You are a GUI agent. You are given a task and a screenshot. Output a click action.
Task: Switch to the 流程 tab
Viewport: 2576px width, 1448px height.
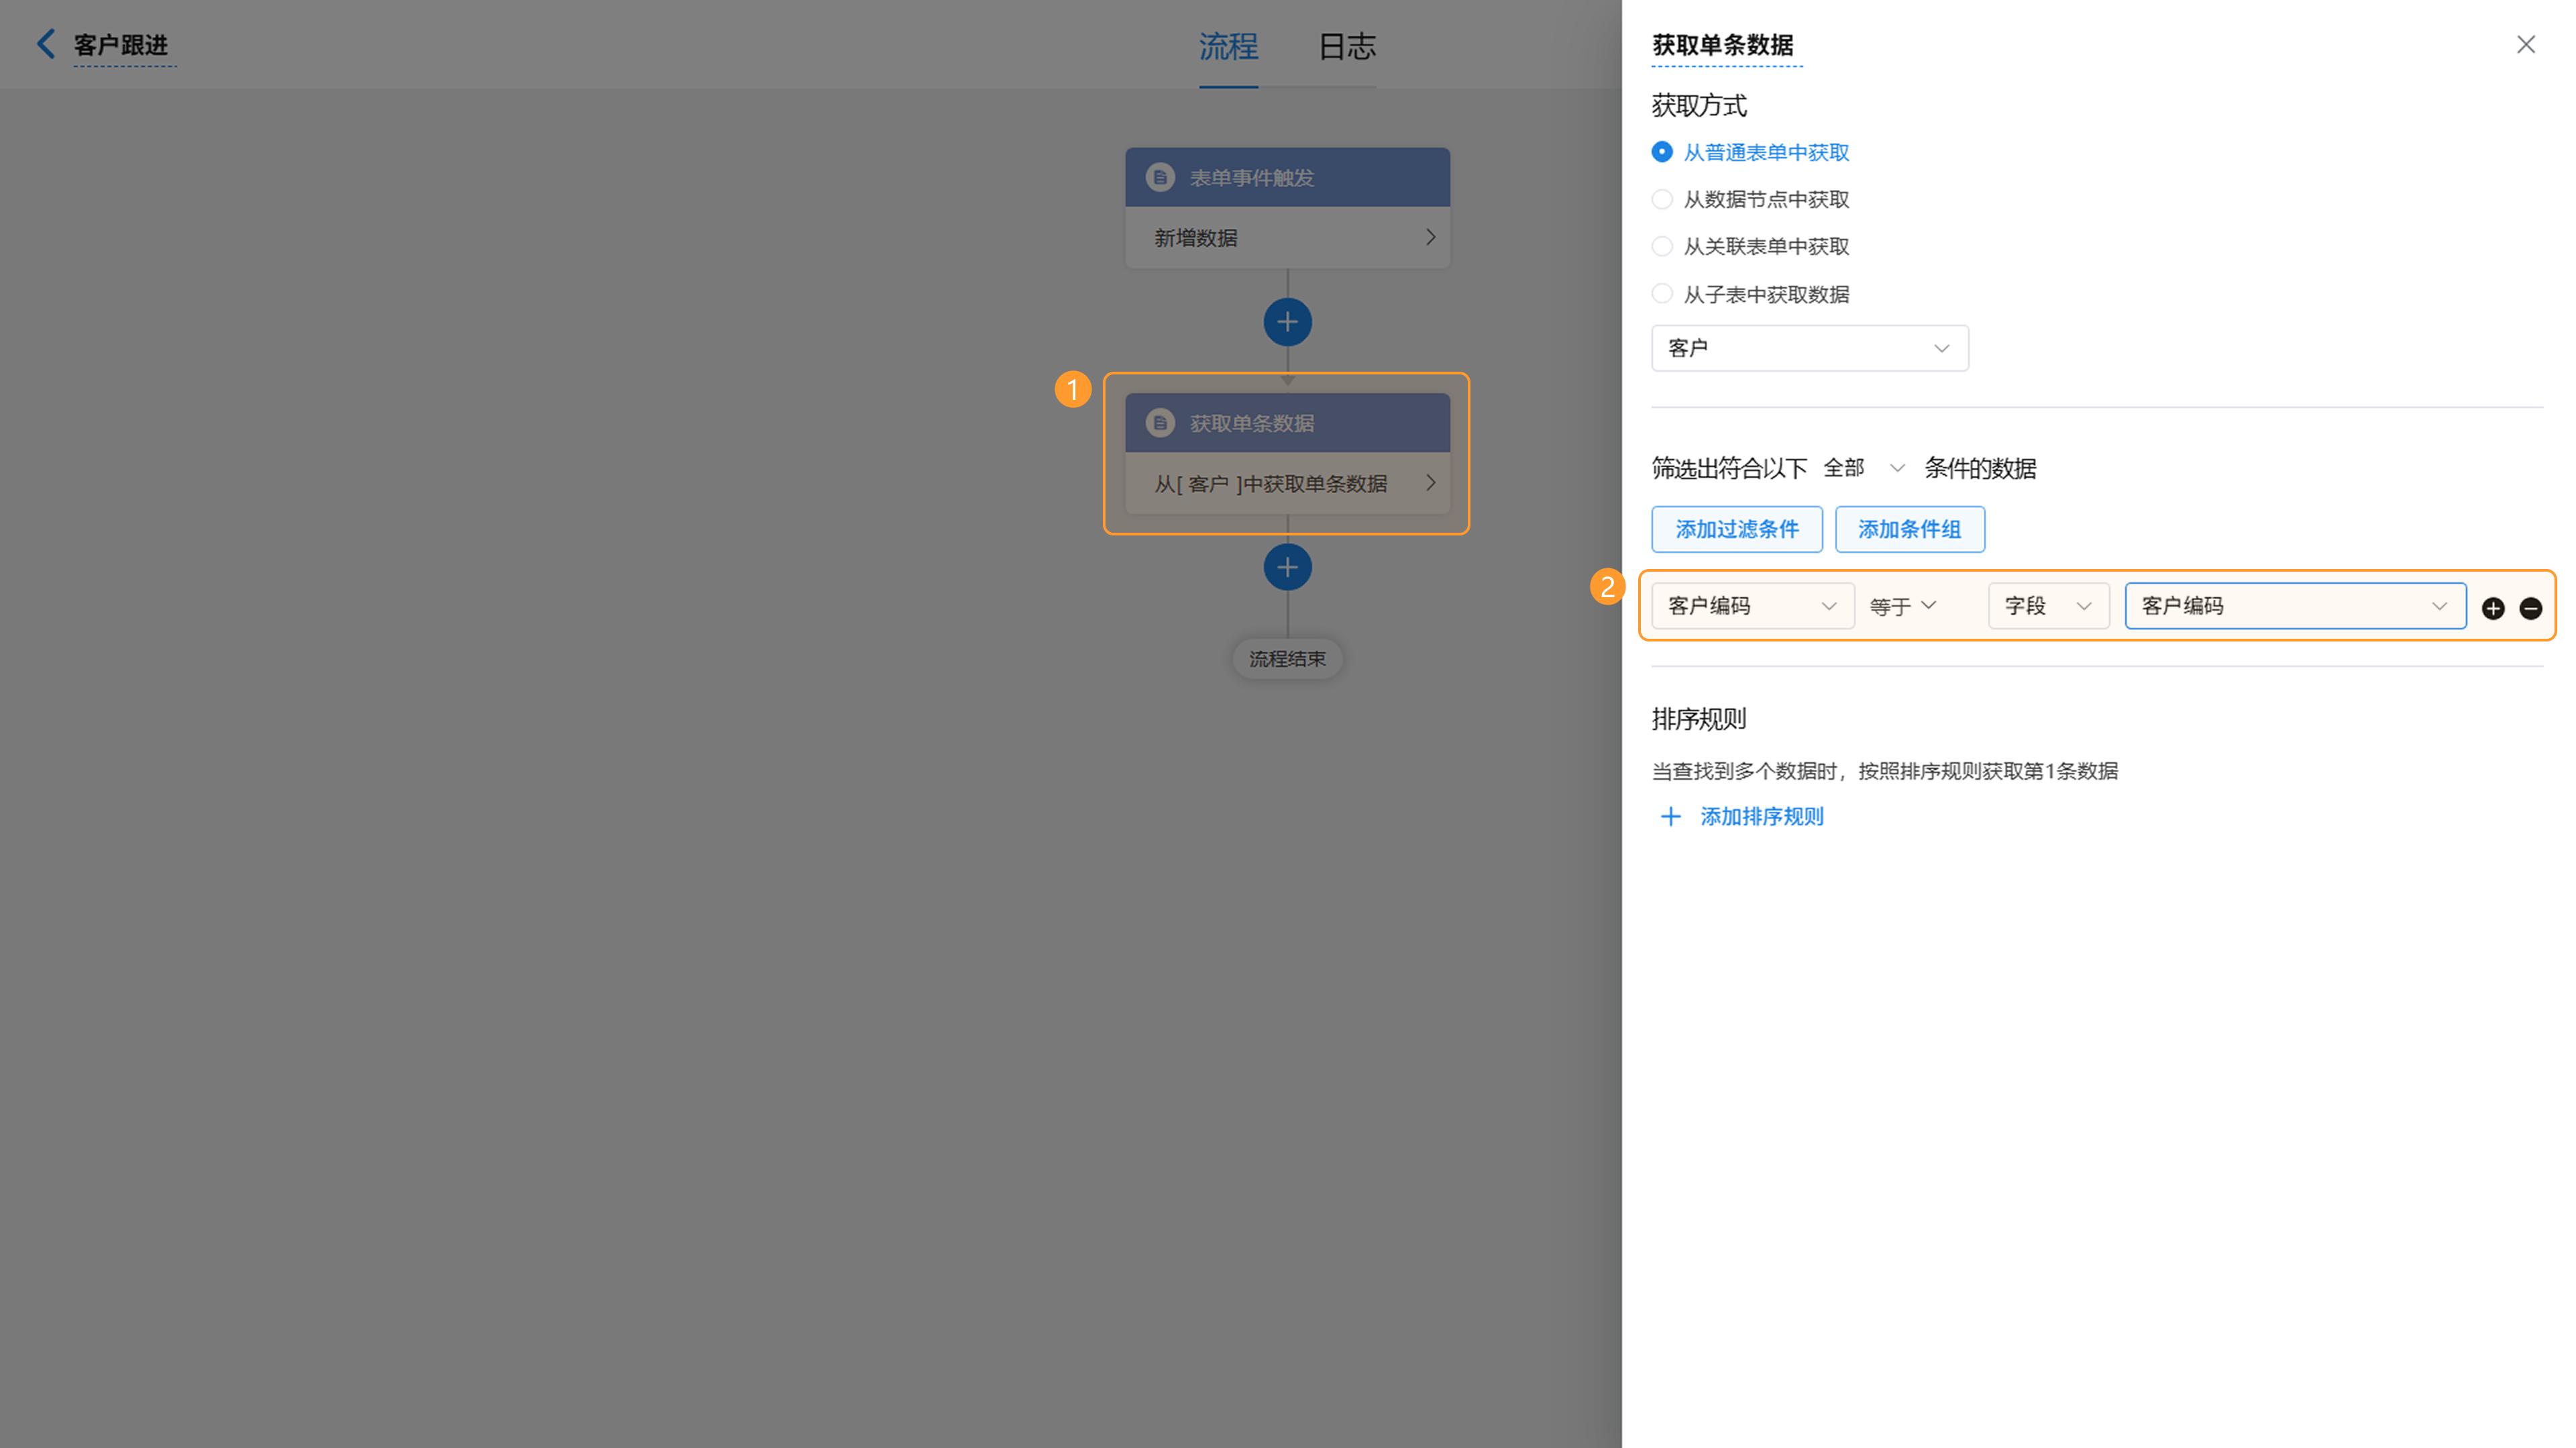point(1228,46)
